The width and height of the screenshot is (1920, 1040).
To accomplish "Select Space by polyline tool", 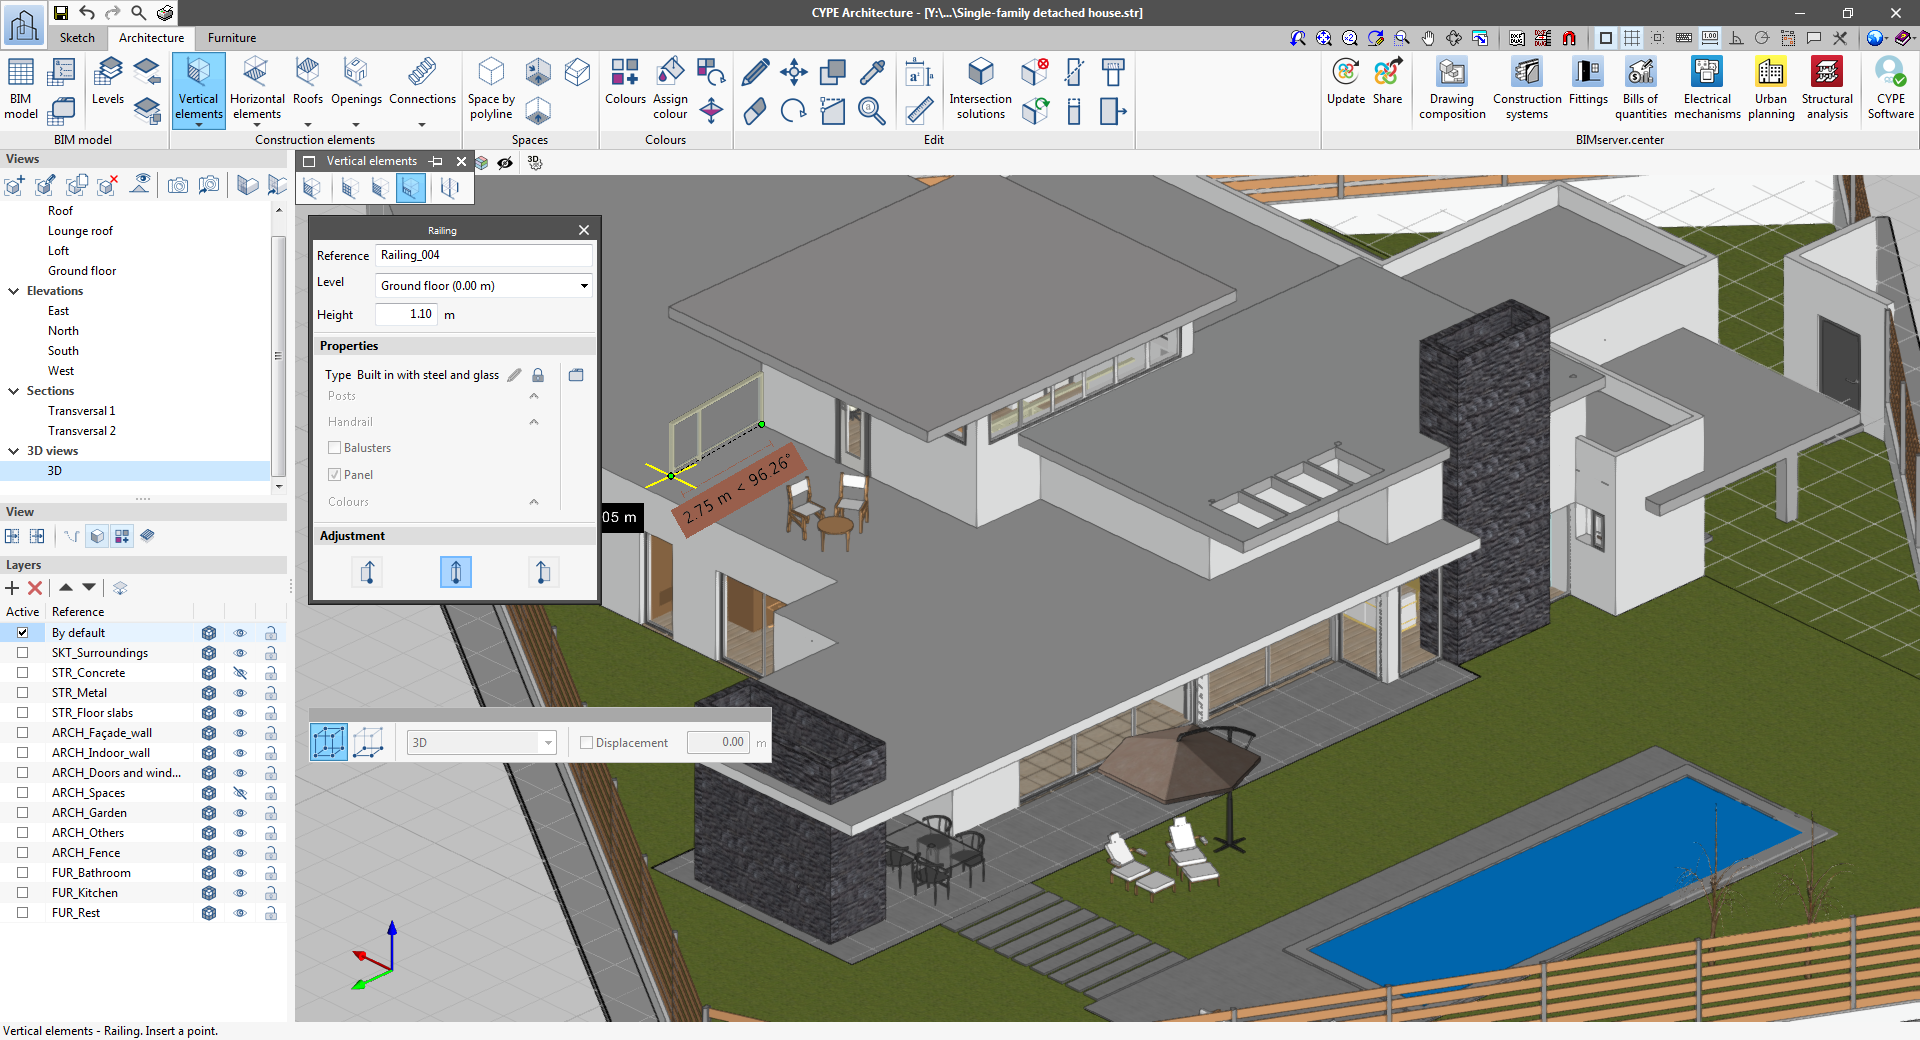I will [x=491, y=90].
